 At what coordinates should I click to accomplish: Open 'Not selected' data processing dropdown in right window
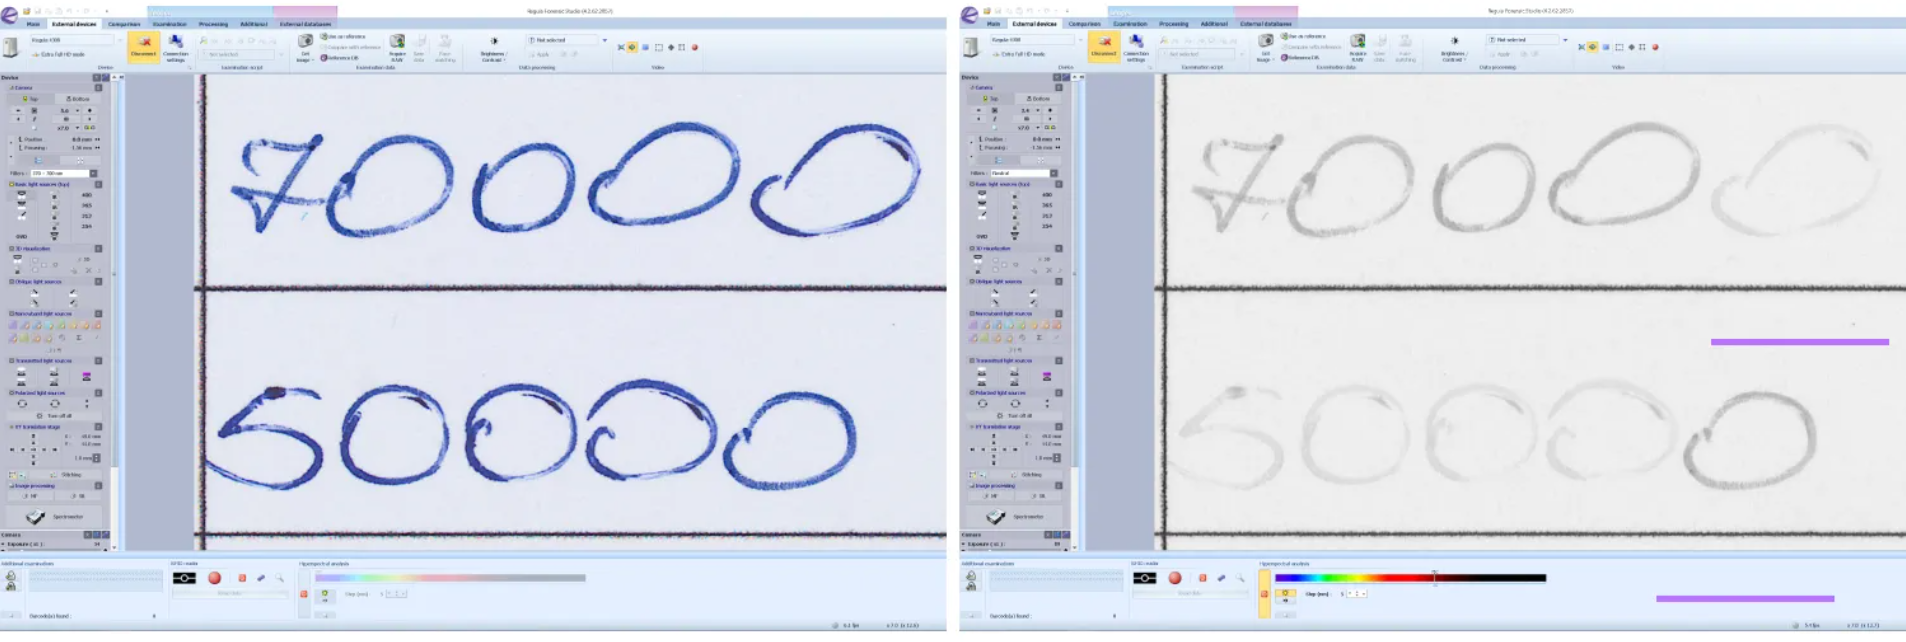coord(1565,40)
